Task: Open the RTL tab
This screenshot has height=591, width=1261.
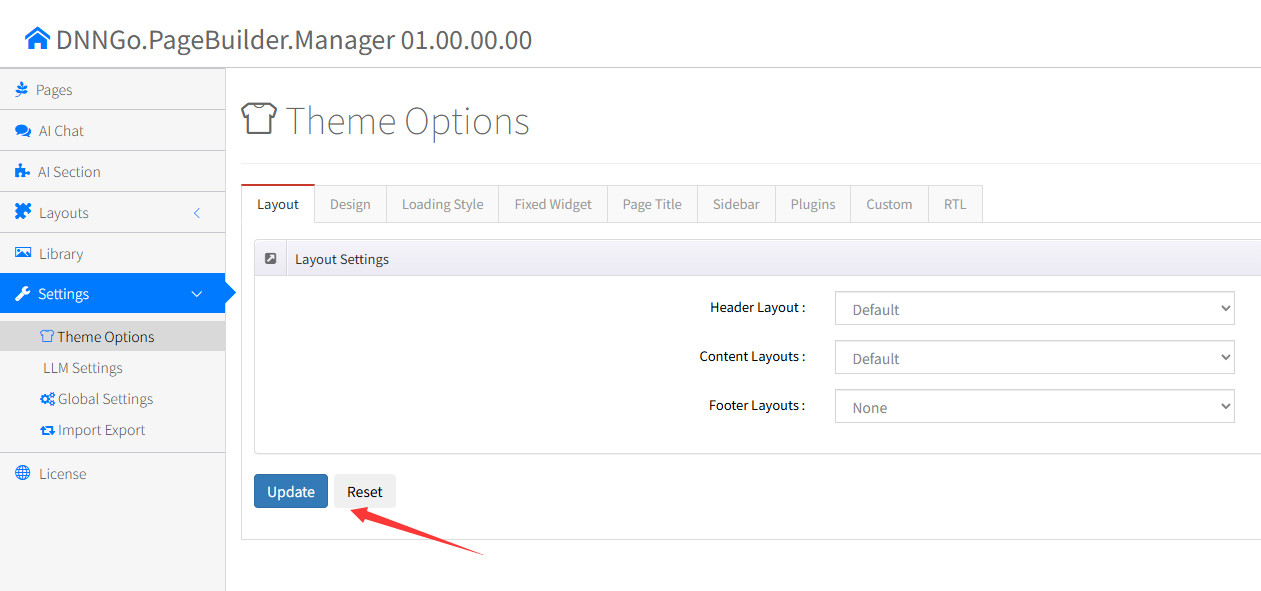Action: (955, 204)
